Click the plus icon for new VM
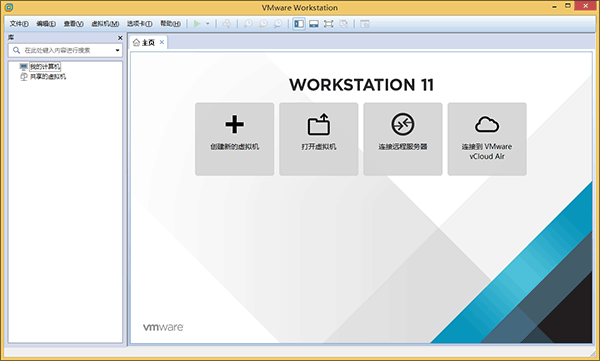Viewport: 600px width, 361px height. (235, 124)
